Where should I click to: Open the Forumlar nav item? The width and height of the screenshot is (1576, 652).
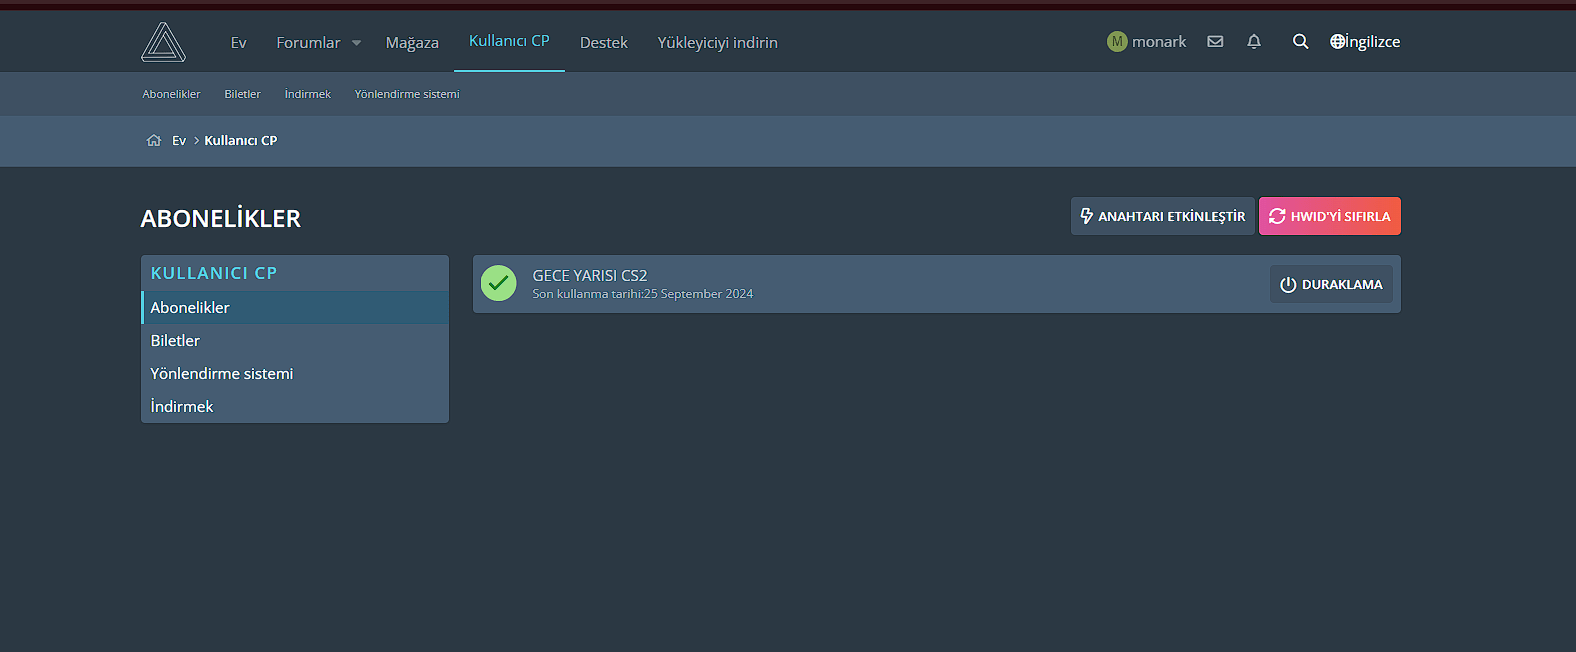308,43
